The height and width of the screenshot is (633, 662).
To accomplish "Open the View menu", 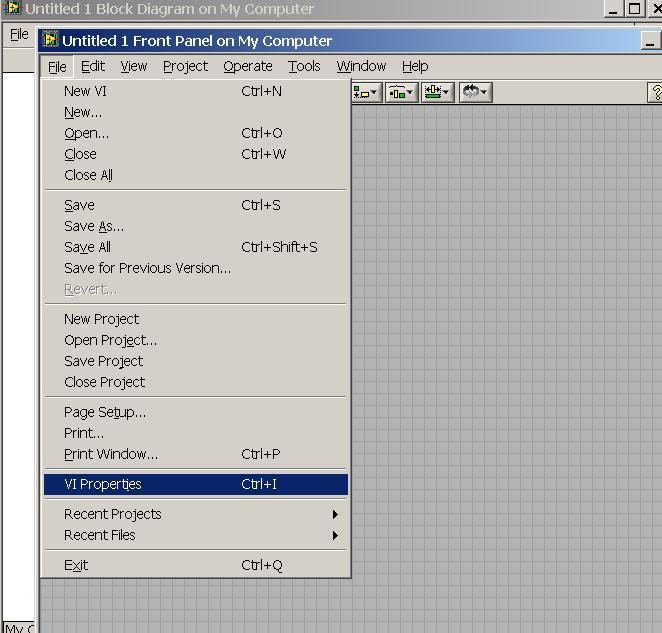I will tap(134, 66).
